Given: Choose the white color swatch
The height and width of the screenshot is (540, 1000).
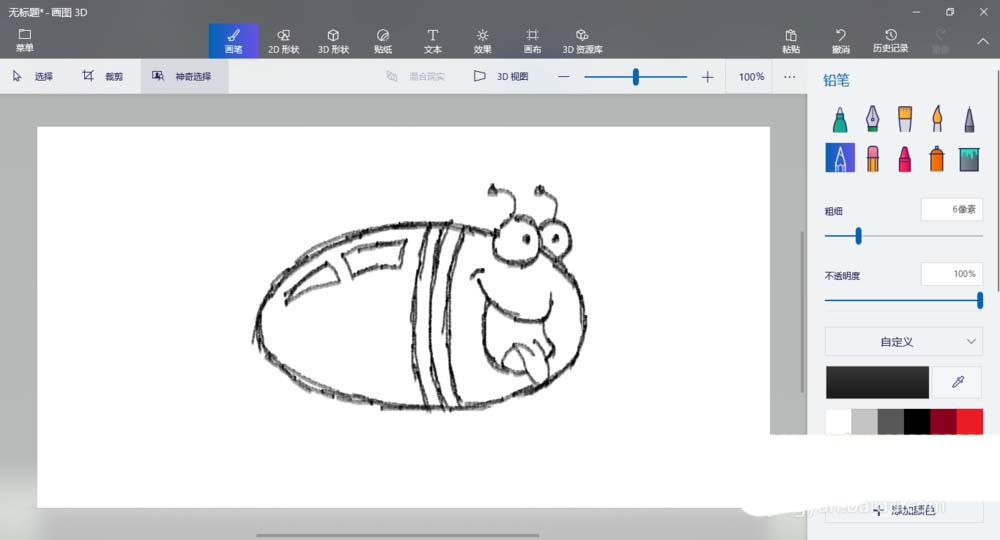Looking at the screenshot, I should tap(838, 422).
